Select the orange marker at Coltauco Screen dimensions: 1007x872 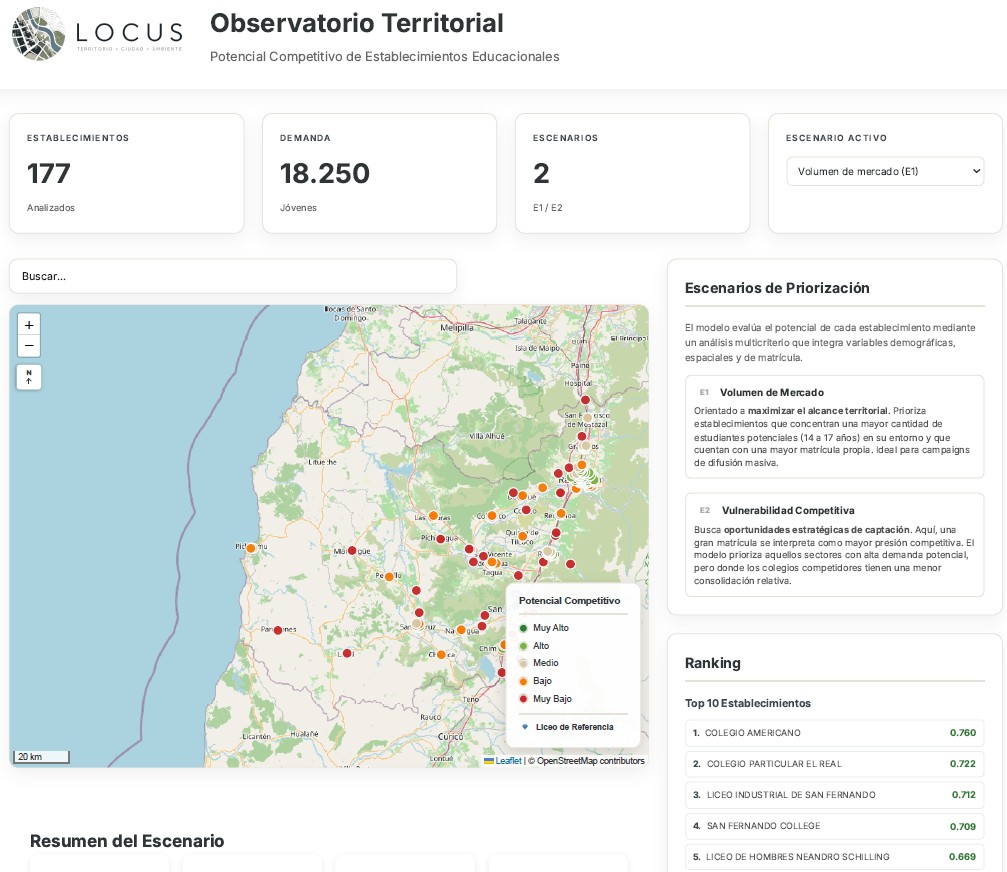click(x=491, y=516)
